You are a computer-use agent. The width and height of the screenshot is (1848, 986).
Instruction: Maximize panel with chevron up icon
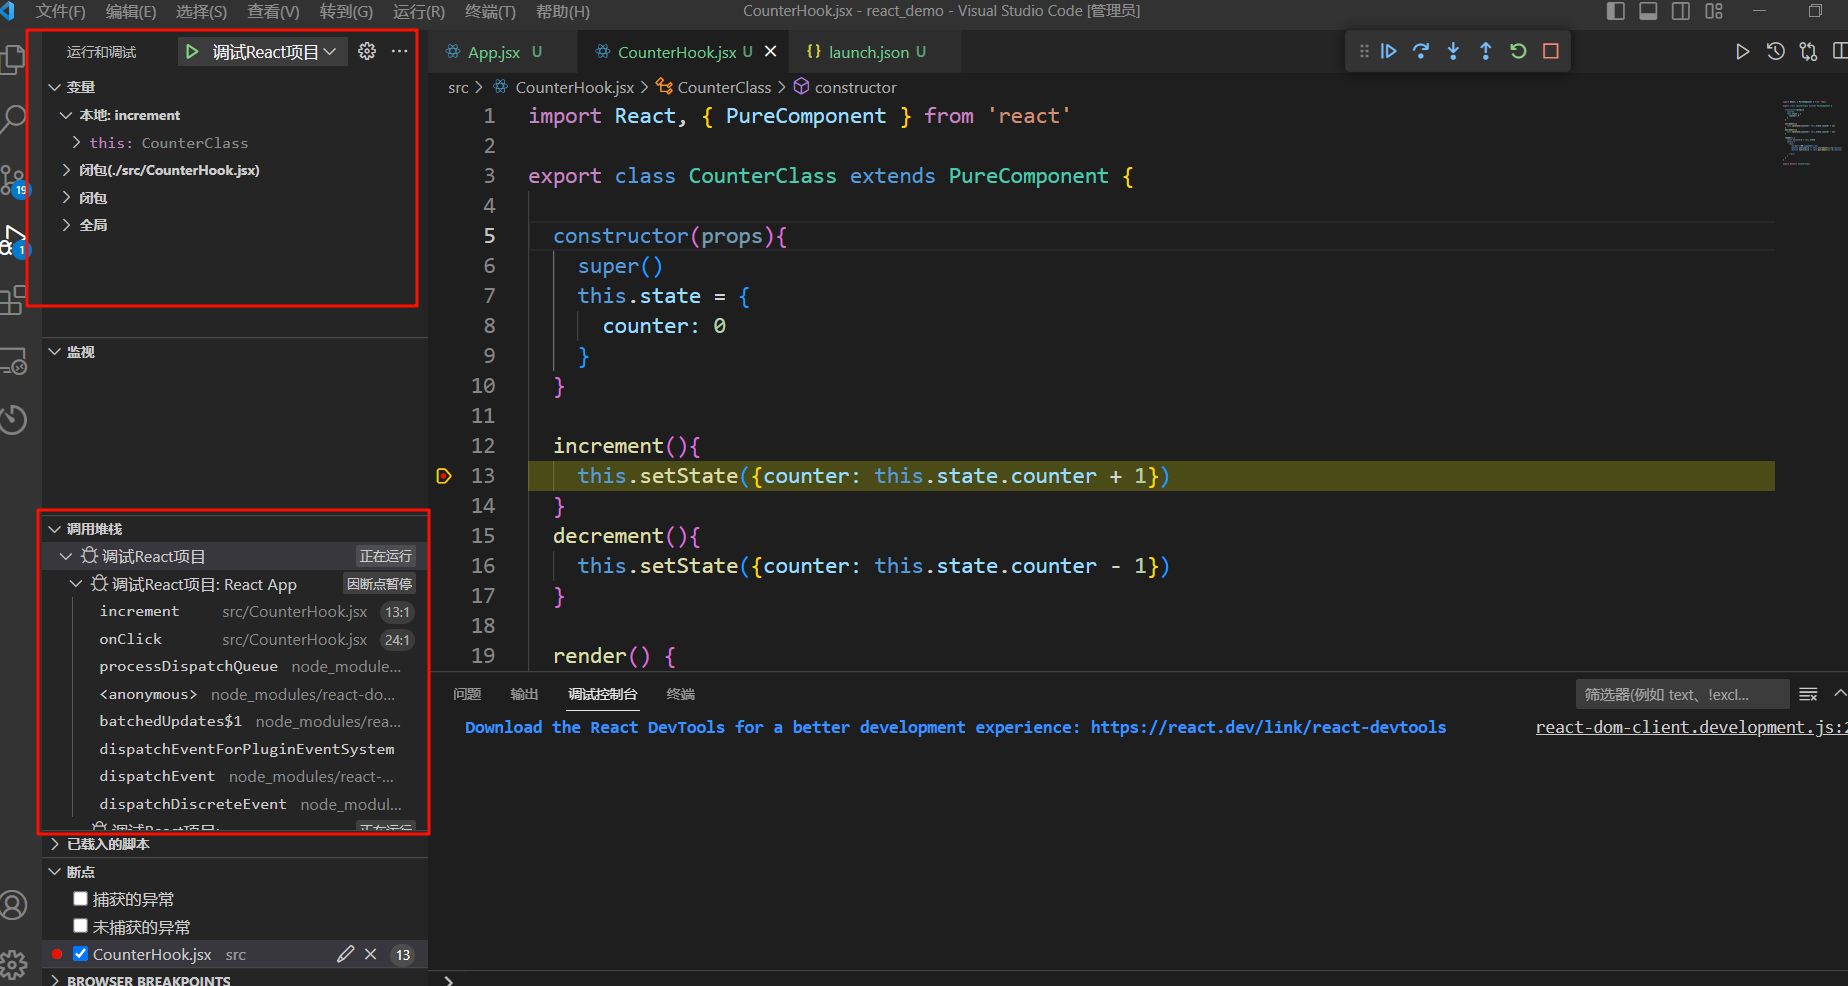click(1839, 694)
